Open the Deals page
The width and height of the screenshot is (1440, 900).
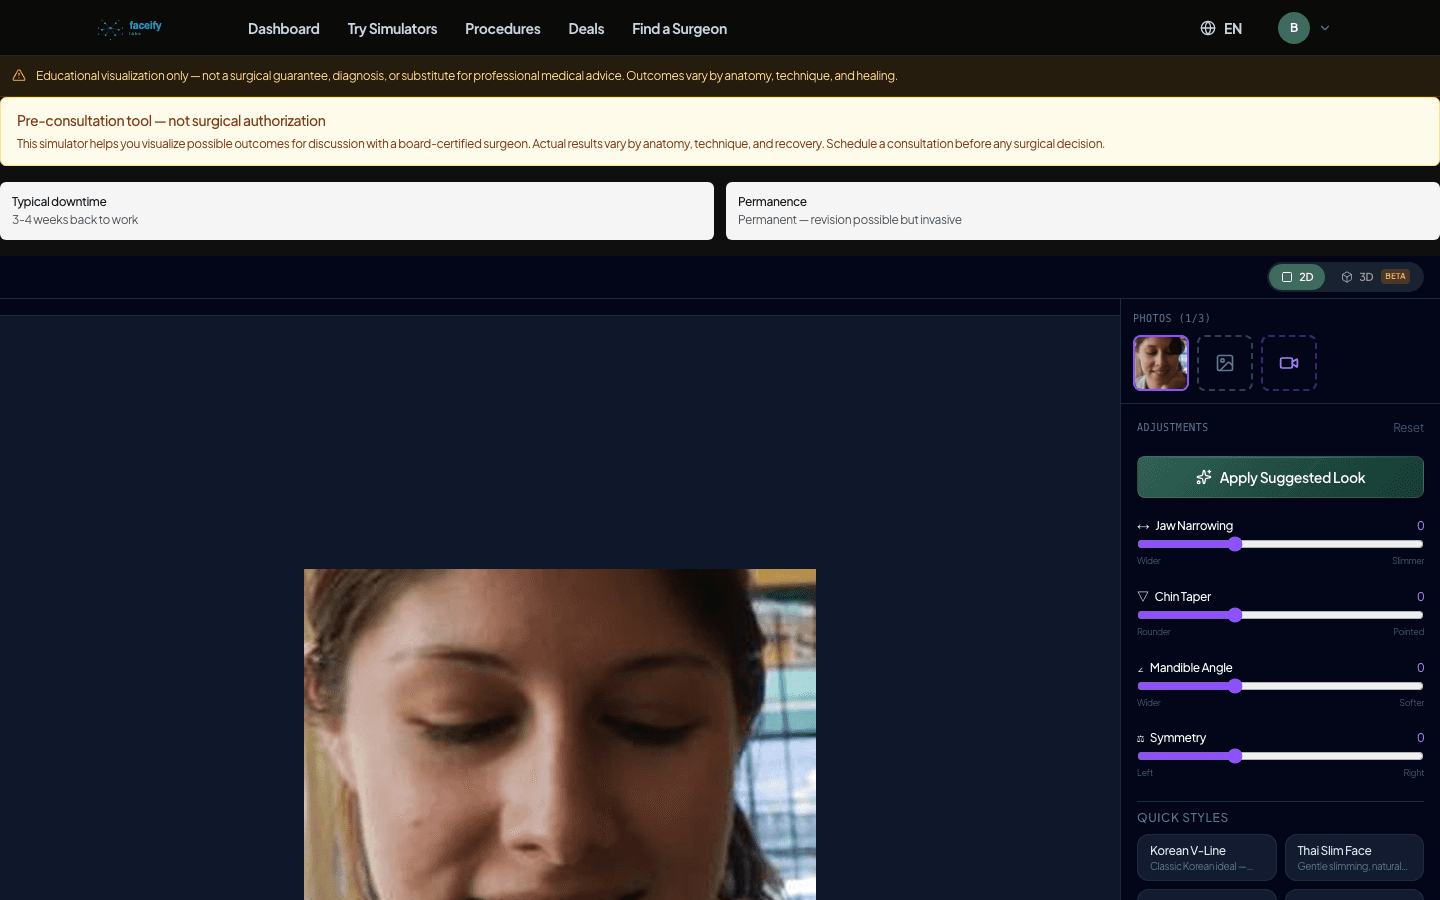[x=586, y=29]
